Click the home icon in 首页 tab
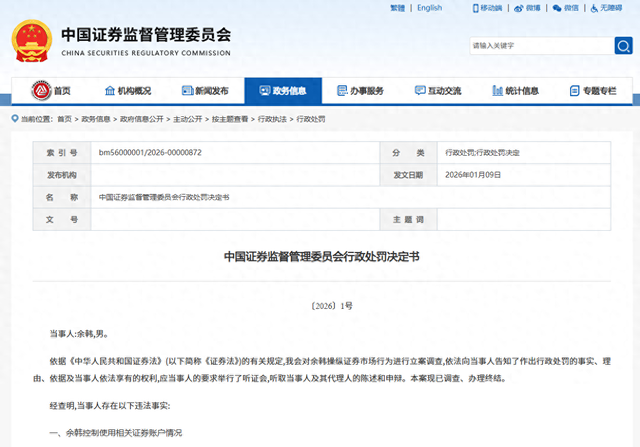 click(x=38, y=91)
